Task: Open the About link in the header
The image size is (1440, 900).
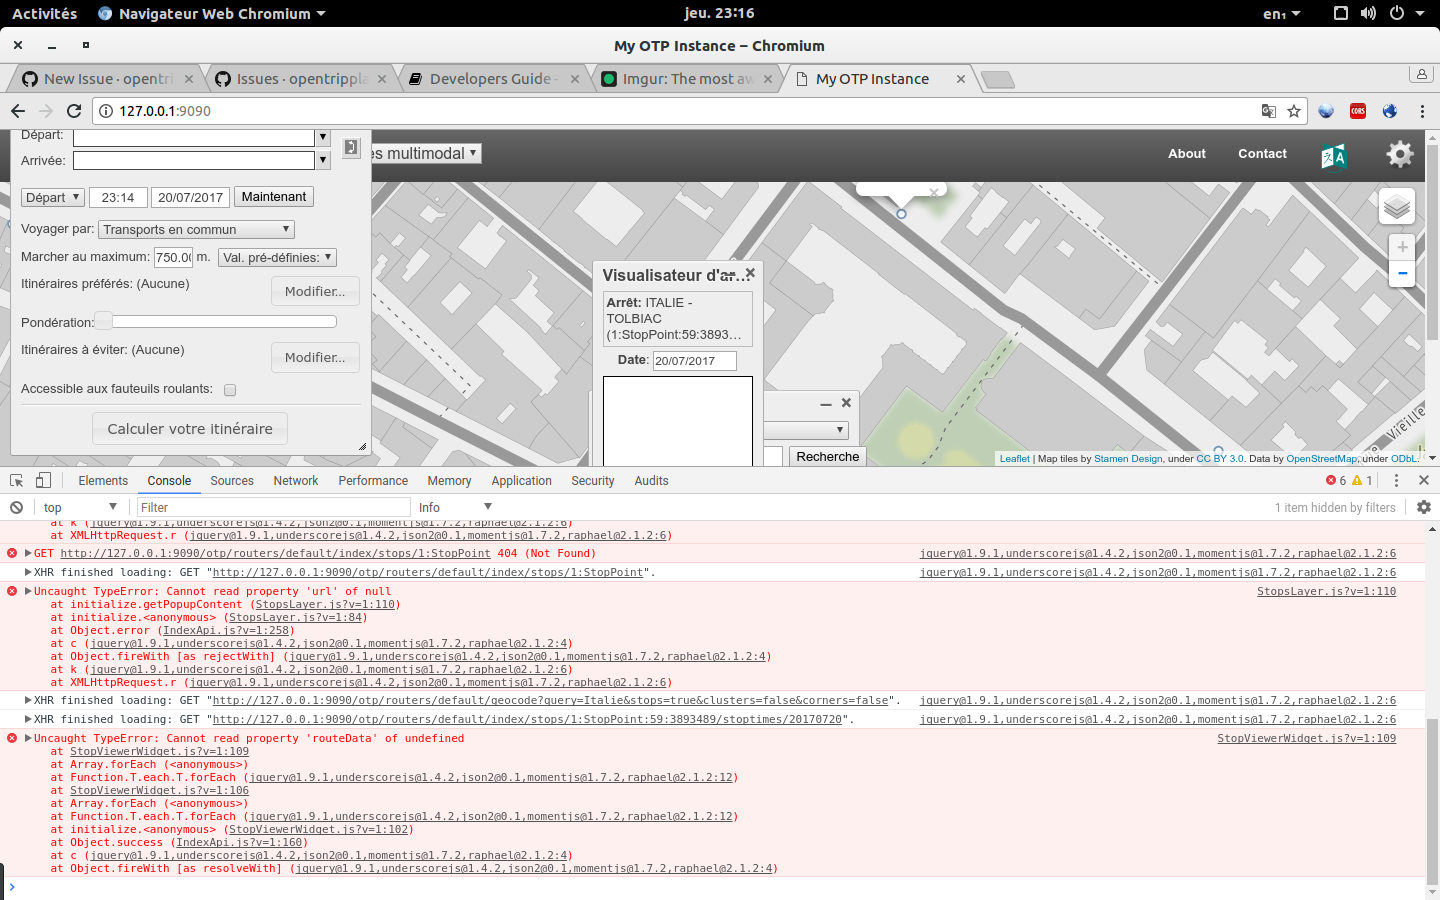Action: [1187, 154]
